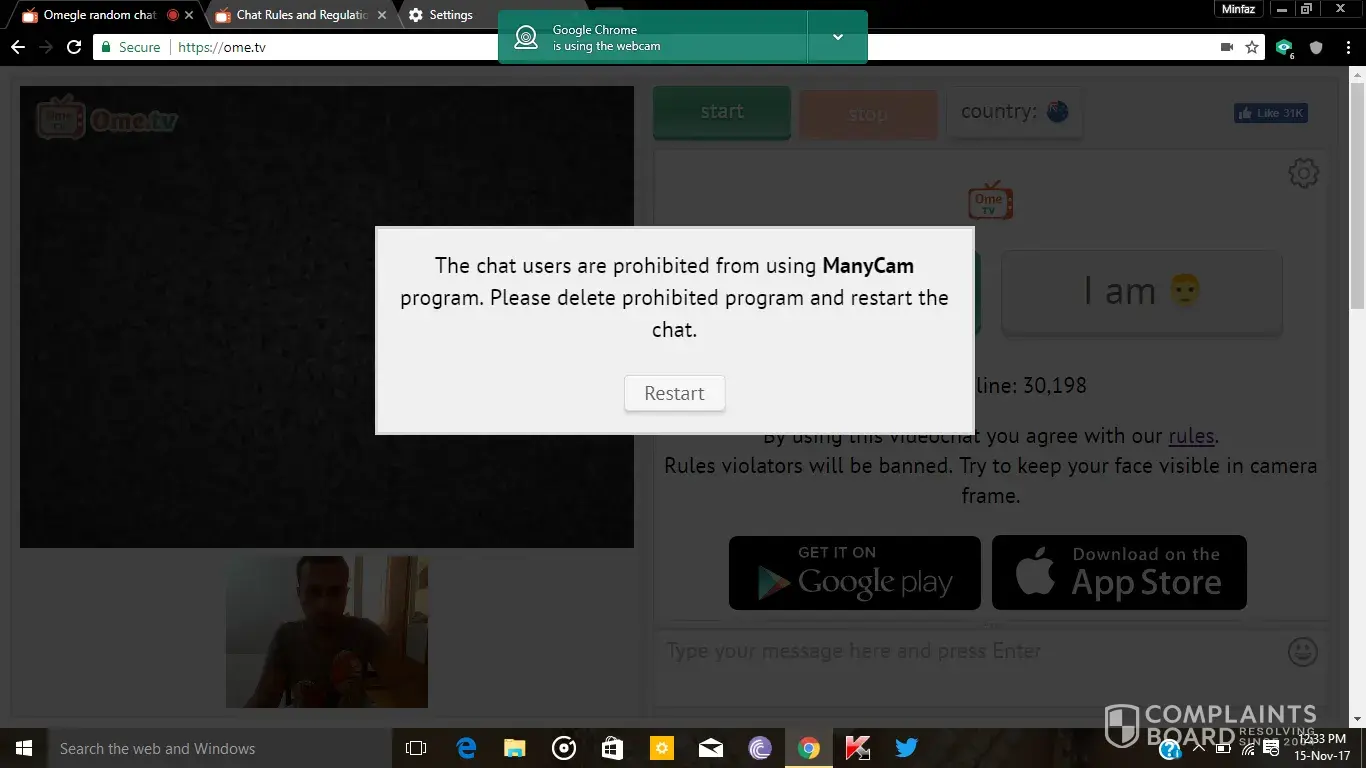
Task: Click the Chrome icon in the taskbar
Action: 809,748
